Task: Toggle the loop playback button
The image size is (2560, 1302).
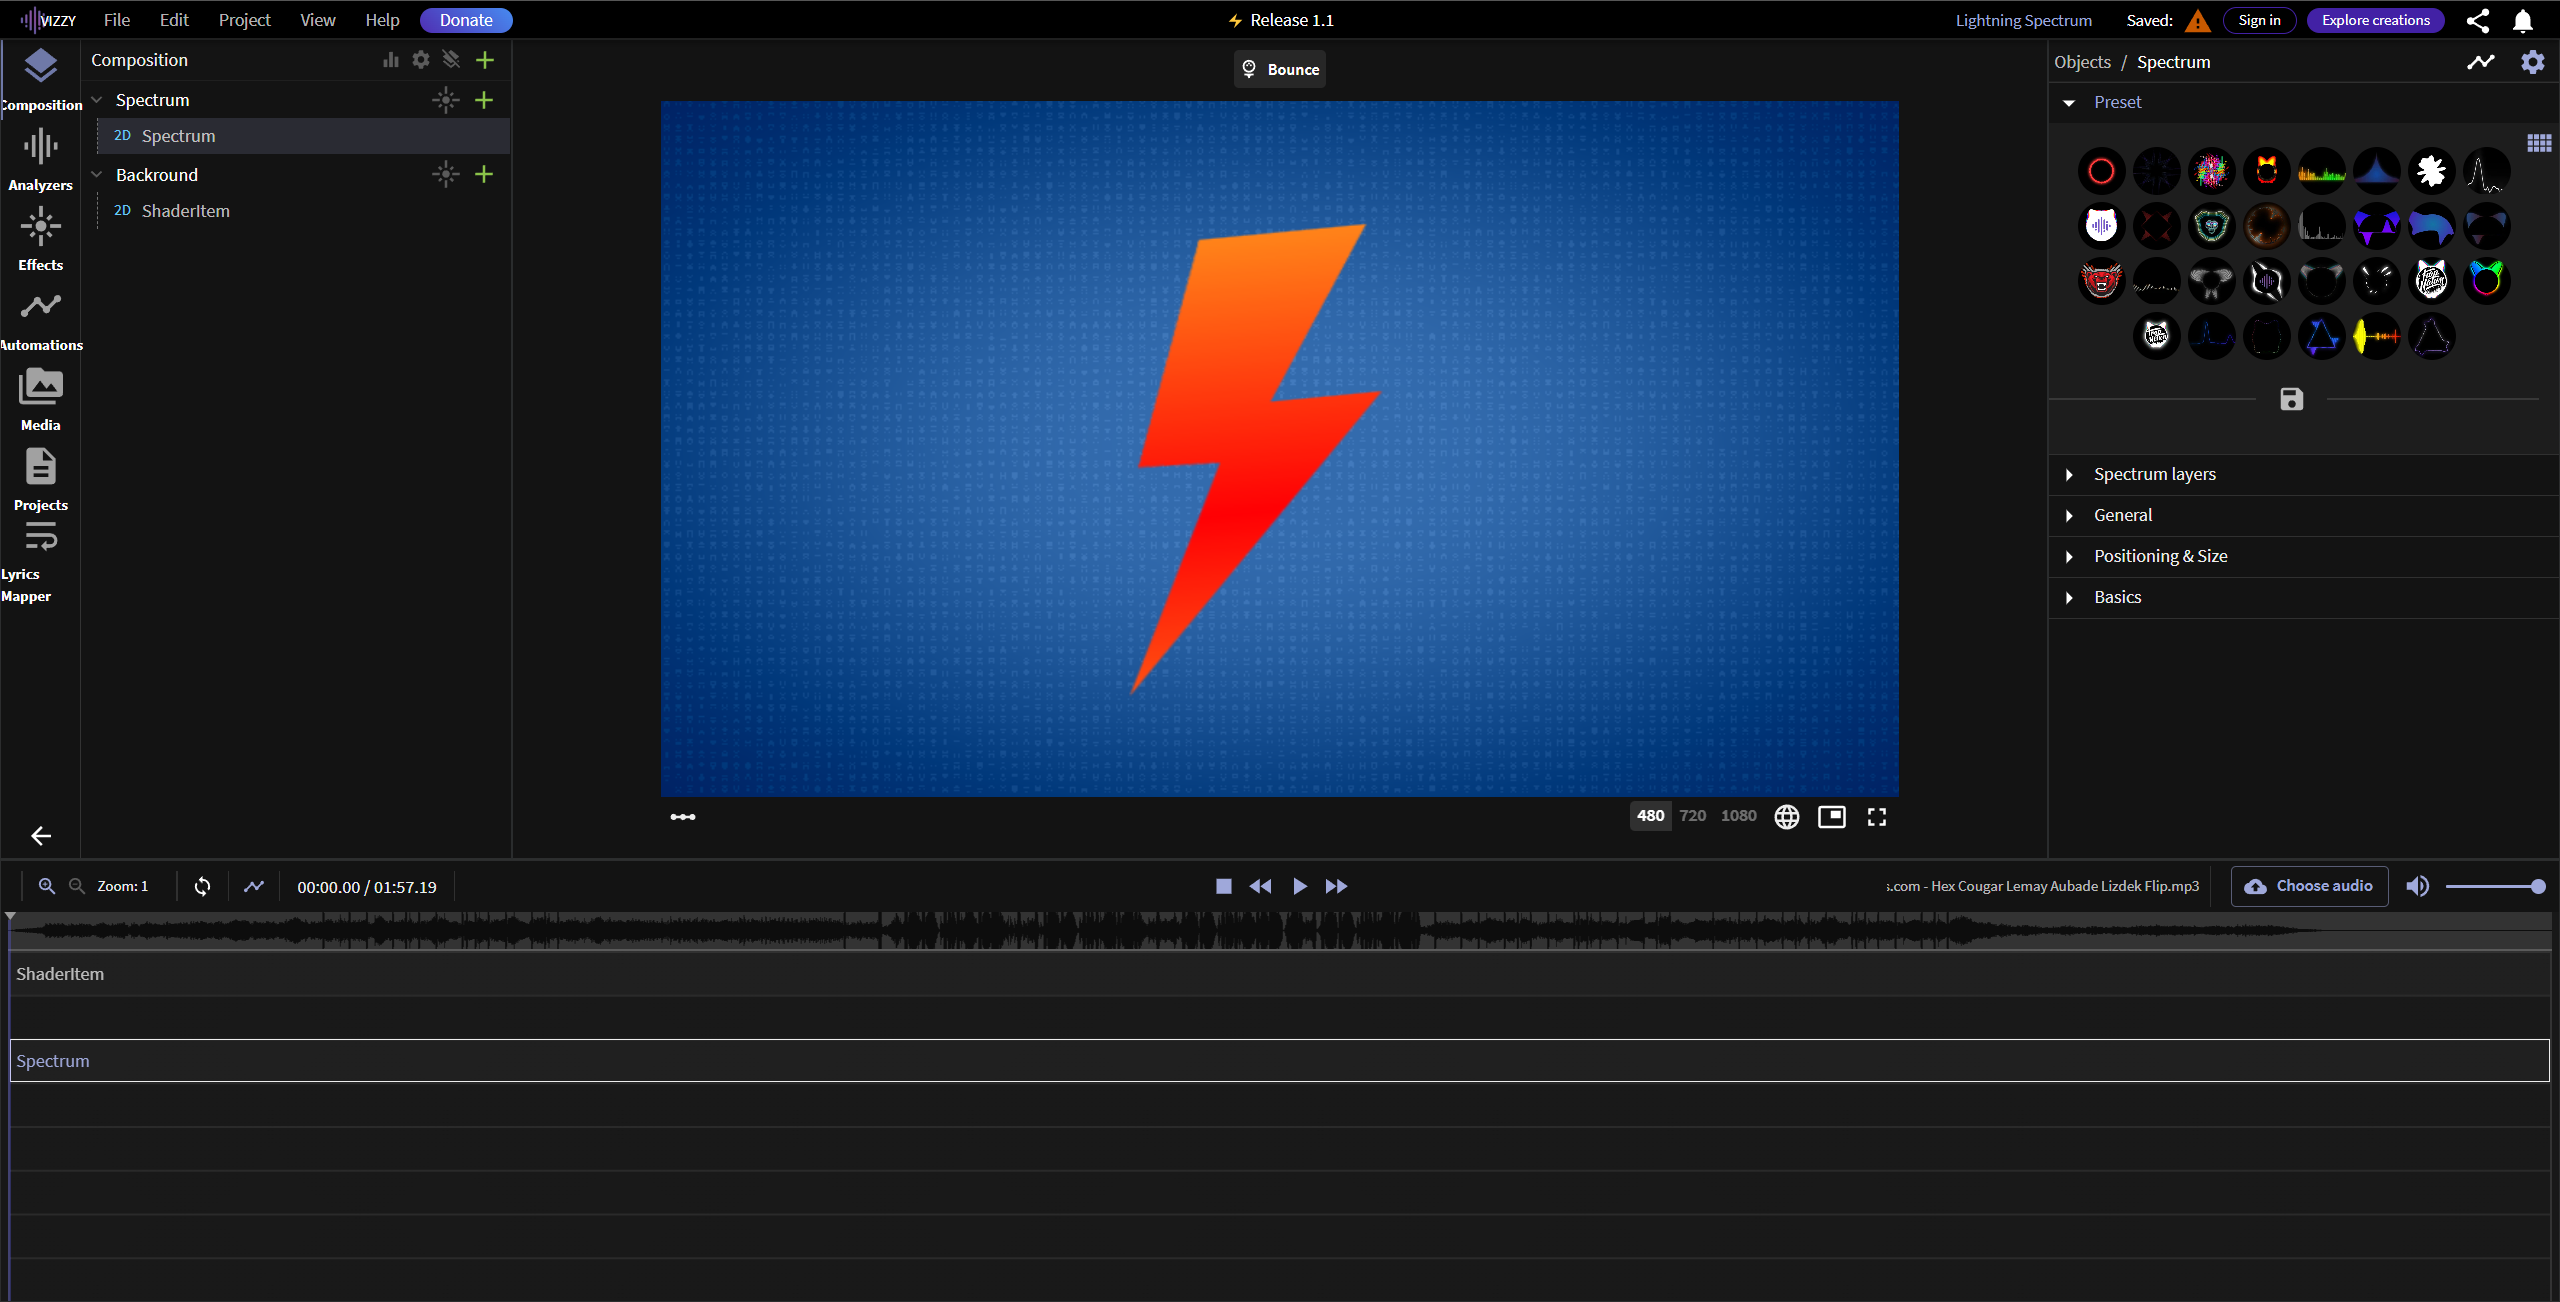Action: [202, 886]
